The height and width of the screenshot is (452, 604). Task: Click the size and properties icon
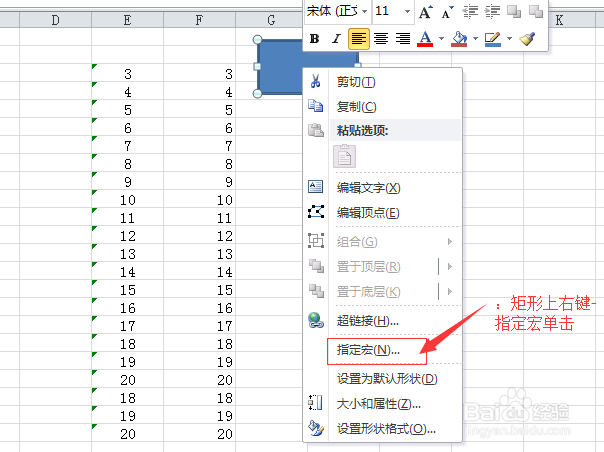[315, 402]
